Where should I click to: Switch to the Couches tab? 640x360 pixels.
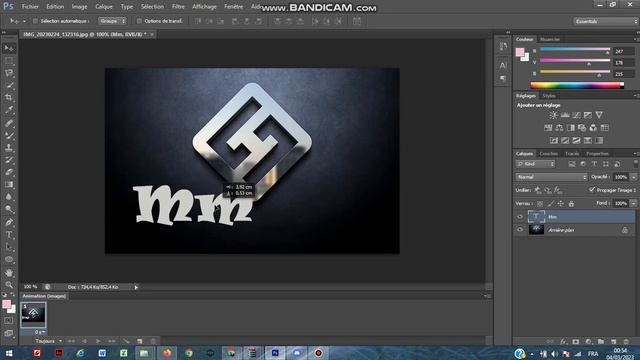point(548,153)
